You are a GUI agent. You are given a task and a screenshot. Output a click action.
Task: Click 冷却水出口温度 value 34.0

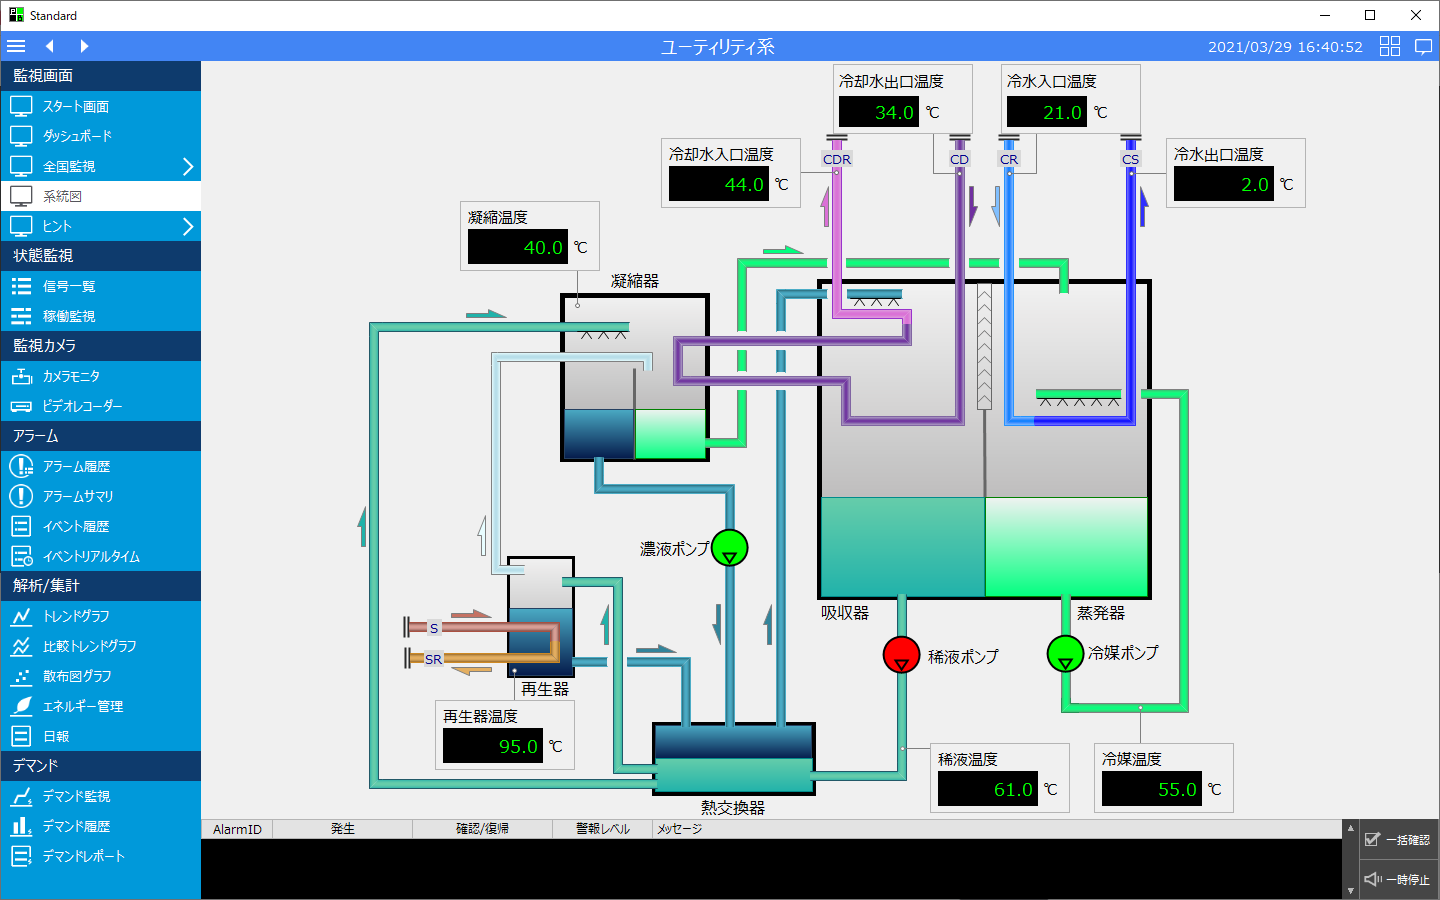878,112
